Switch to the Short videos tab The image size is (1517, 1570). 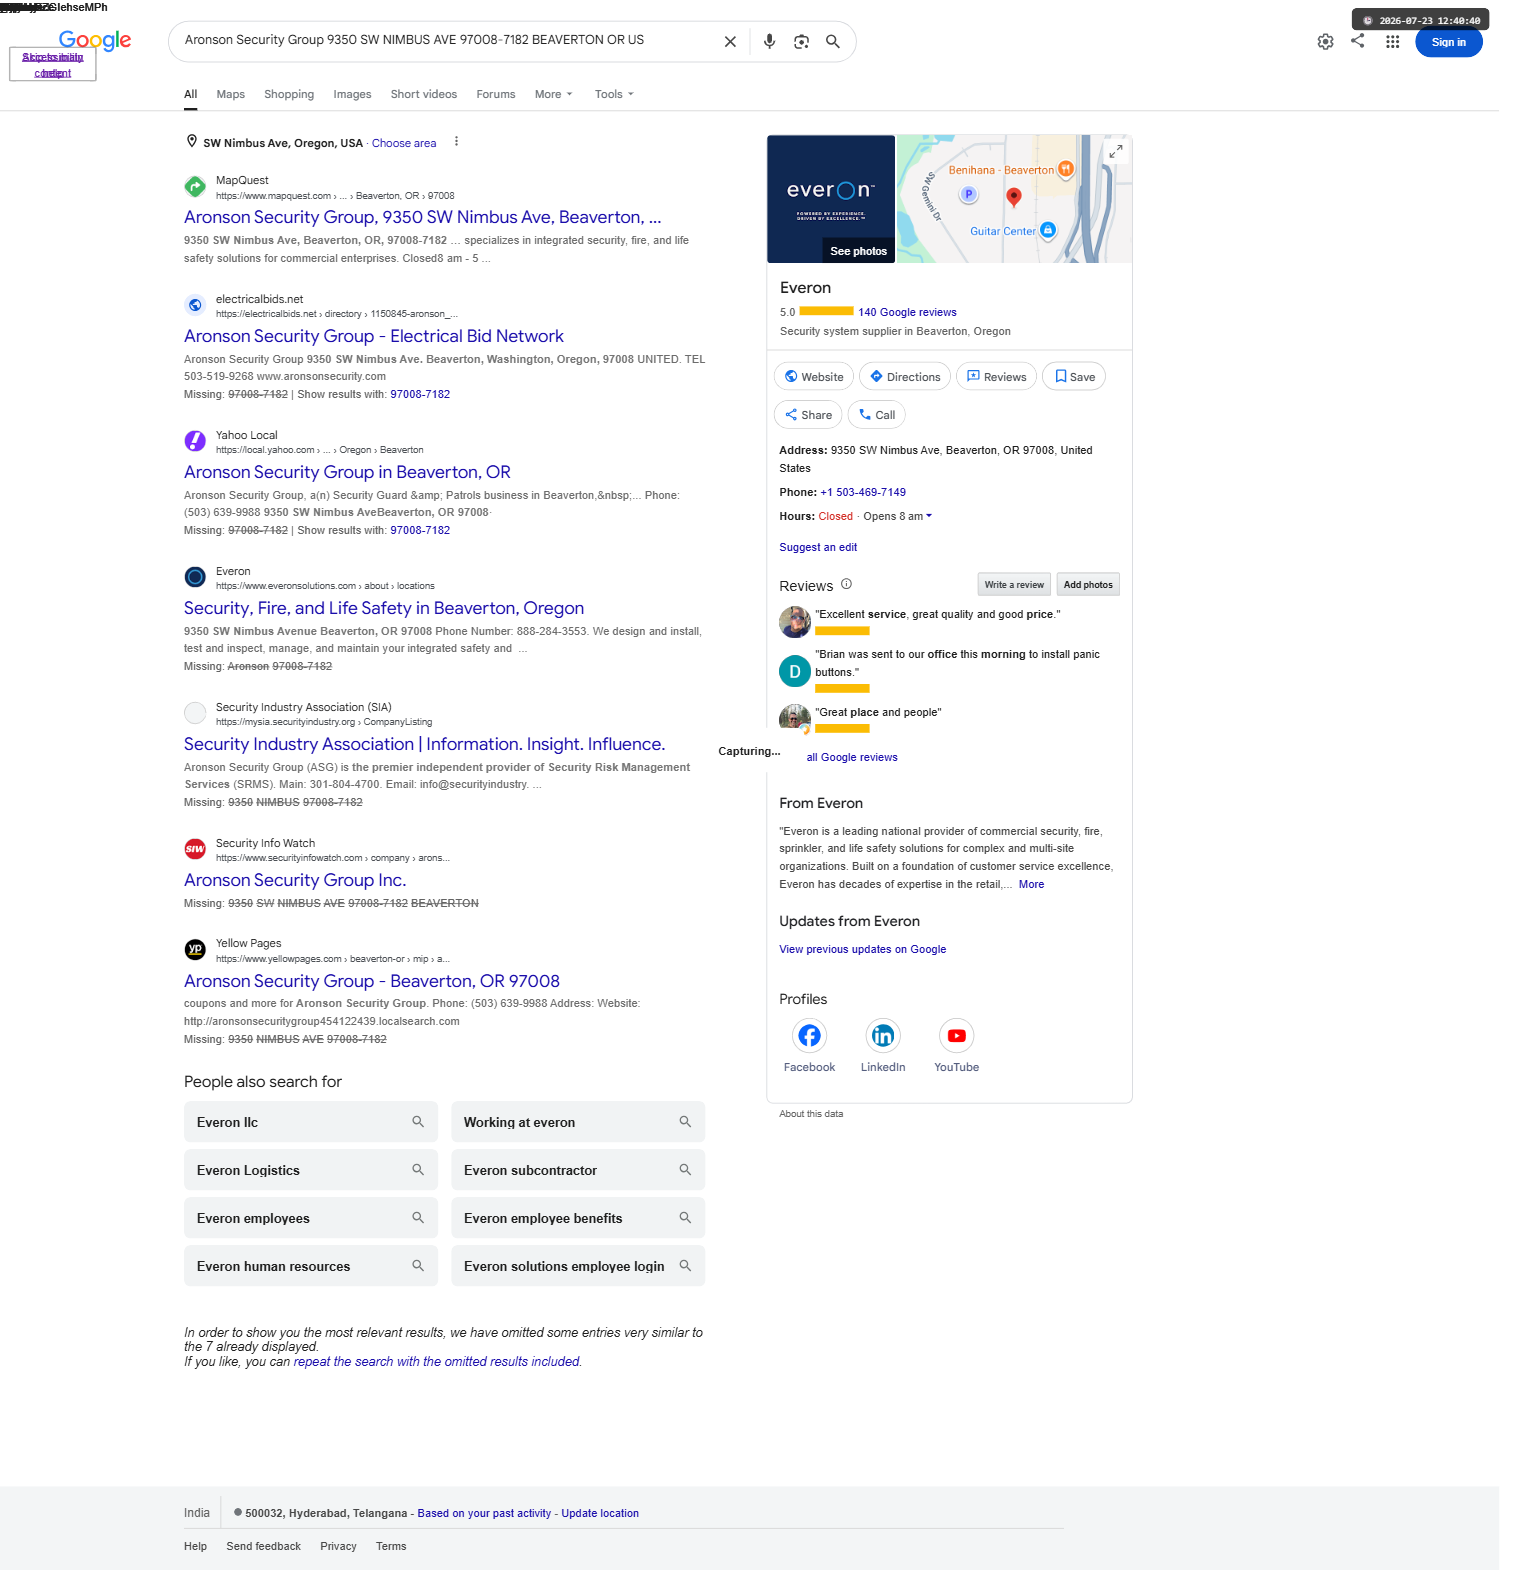tap(424, 94)
